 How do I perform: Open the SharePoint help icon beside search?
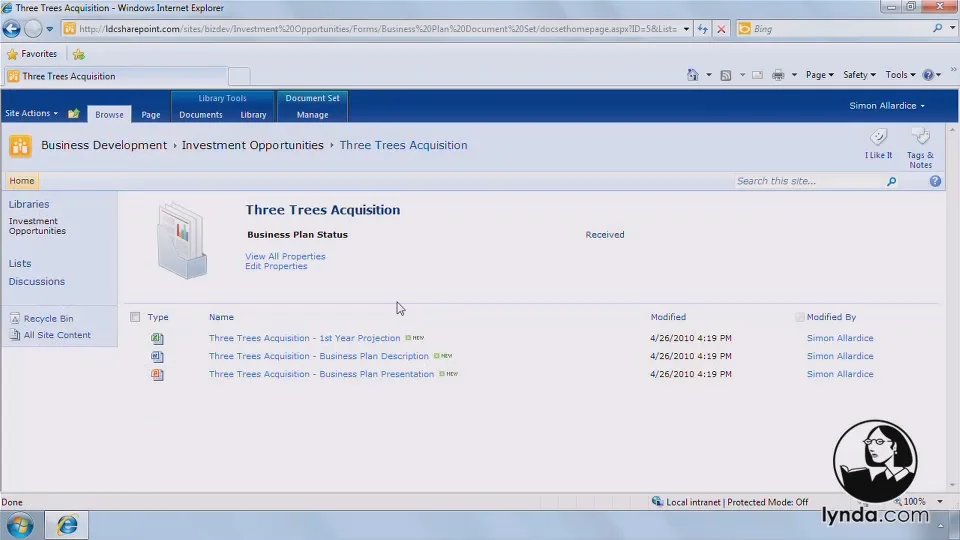point(935,181)
